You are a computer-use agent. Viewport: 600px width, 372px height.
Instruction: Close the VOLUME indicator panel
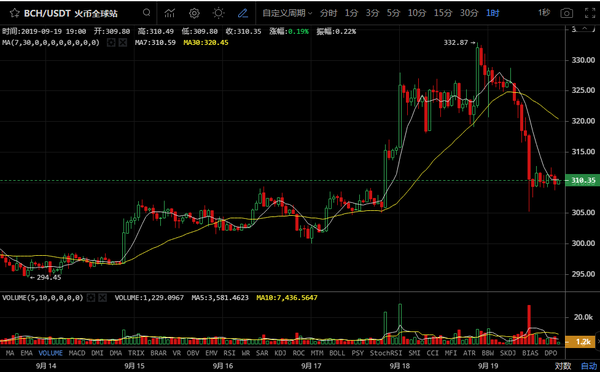103,297
